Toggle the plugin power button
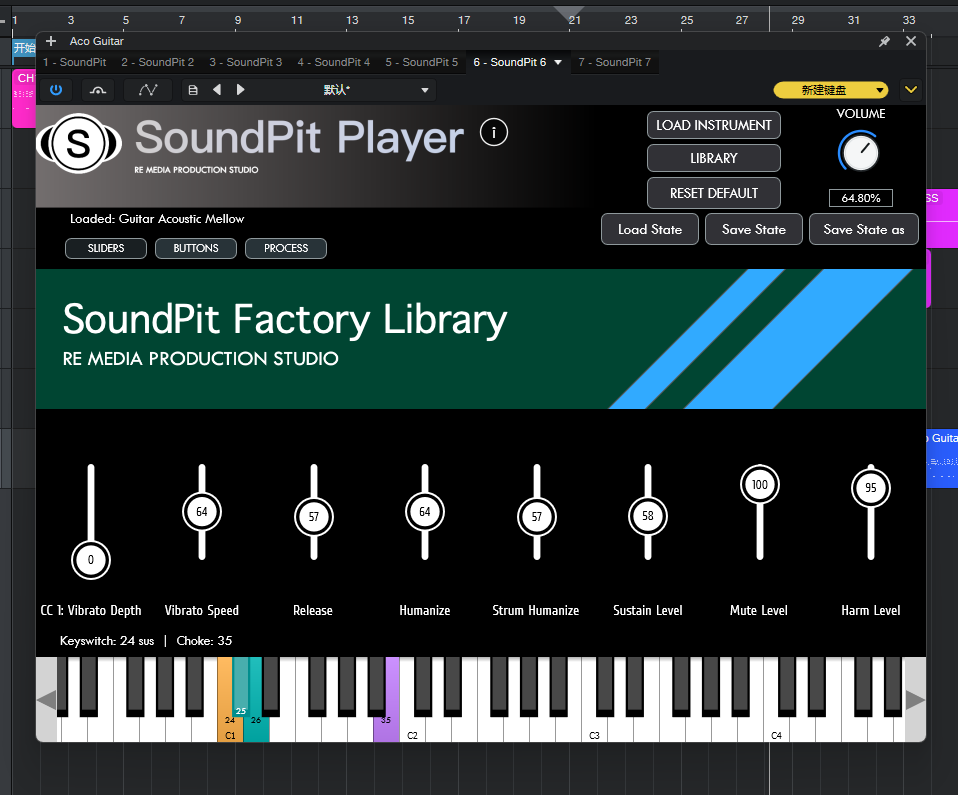The image size is (958, 795). pos(56,90)
